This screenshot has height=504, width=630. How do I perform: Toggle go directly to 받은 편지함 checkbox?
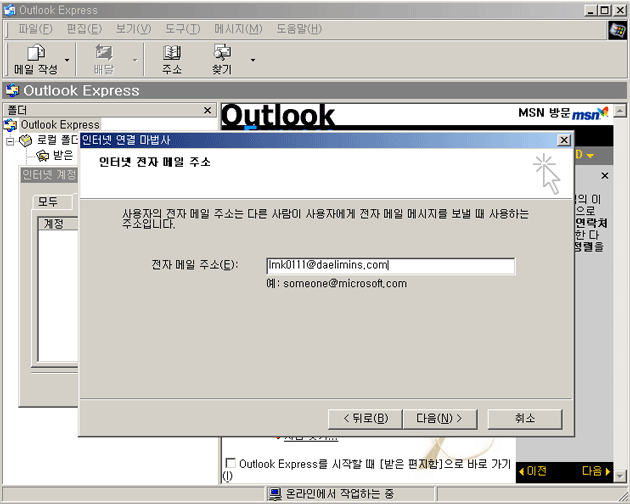click(x=231, y=463)
